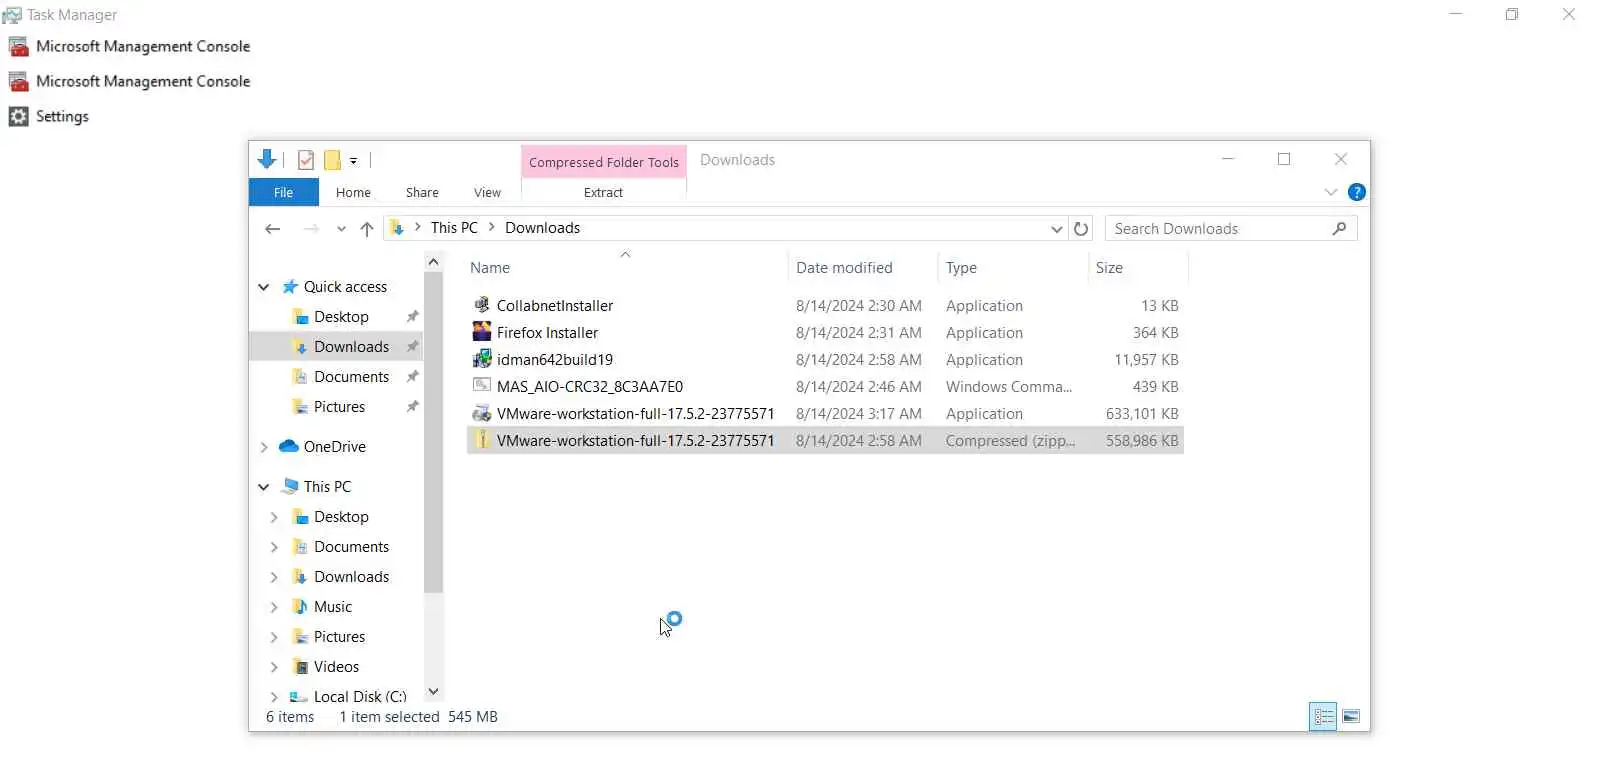
Task: Collapse the Quick access tree node
Action: [264, 287]
